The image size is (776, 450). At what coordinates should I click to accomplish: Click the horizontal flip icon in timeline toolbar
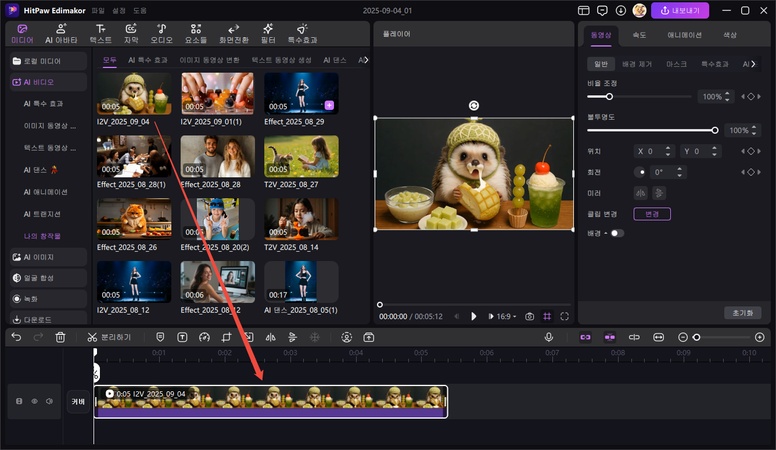coord(270,337)
